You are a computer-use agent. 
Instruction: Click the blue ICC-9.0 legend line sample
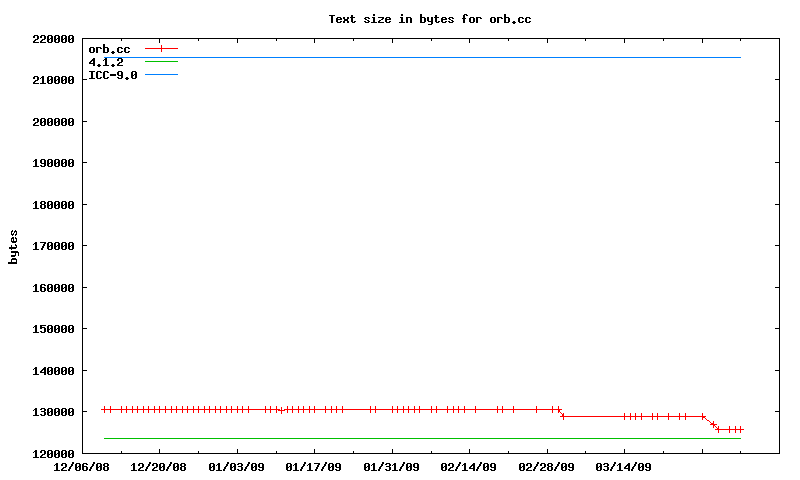161,75
